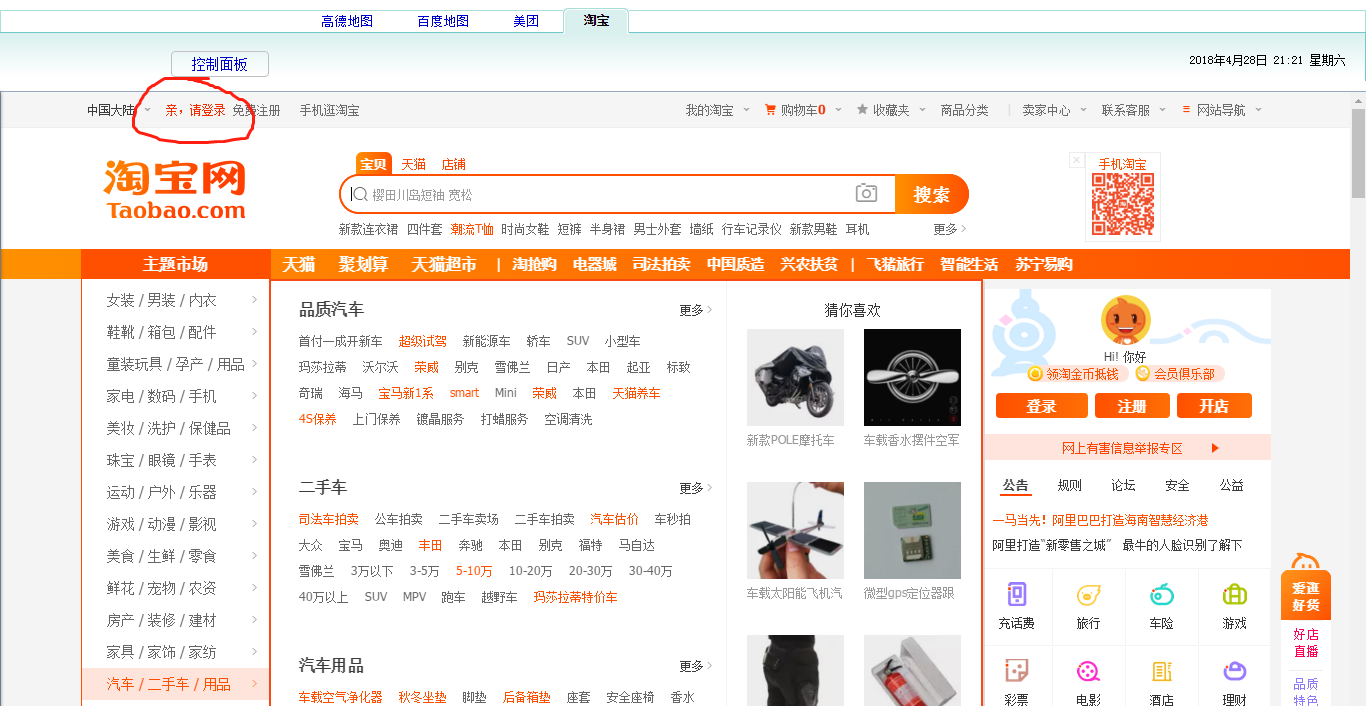The image size is (1366, 706).
Task: Open the 车载香水摆件 product thumbnail
Action: [x=912, y=378]
